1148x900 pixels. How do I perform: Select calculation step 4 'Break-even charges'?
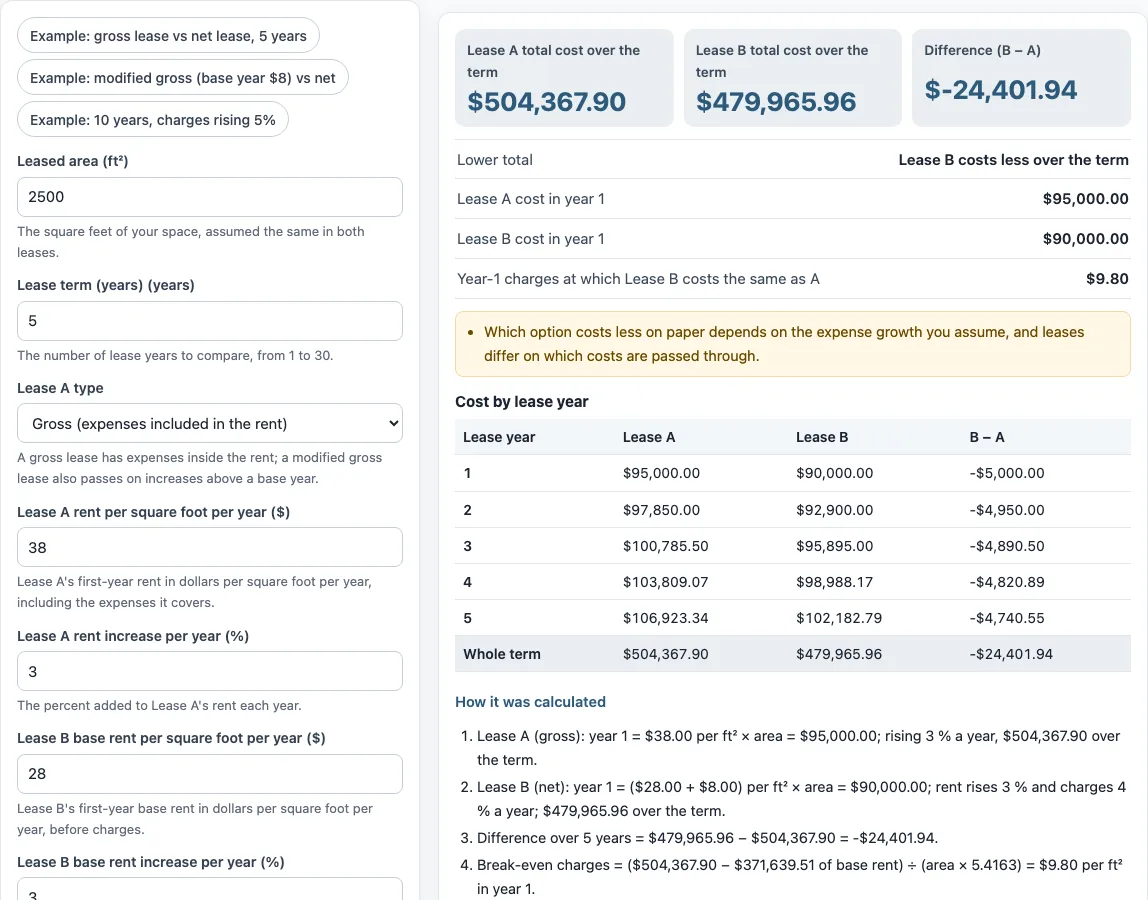click(x=800, y=877)
